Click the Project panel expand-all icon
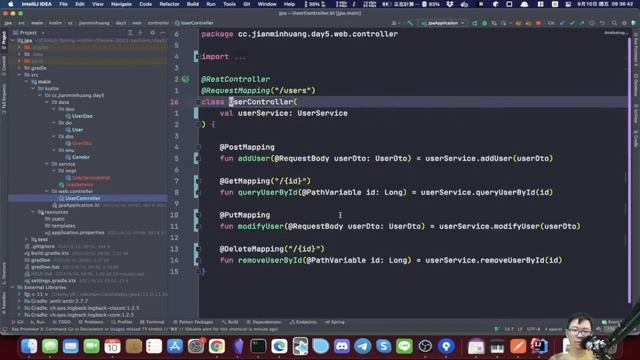 pyautogui.click(x=130, y=33)
